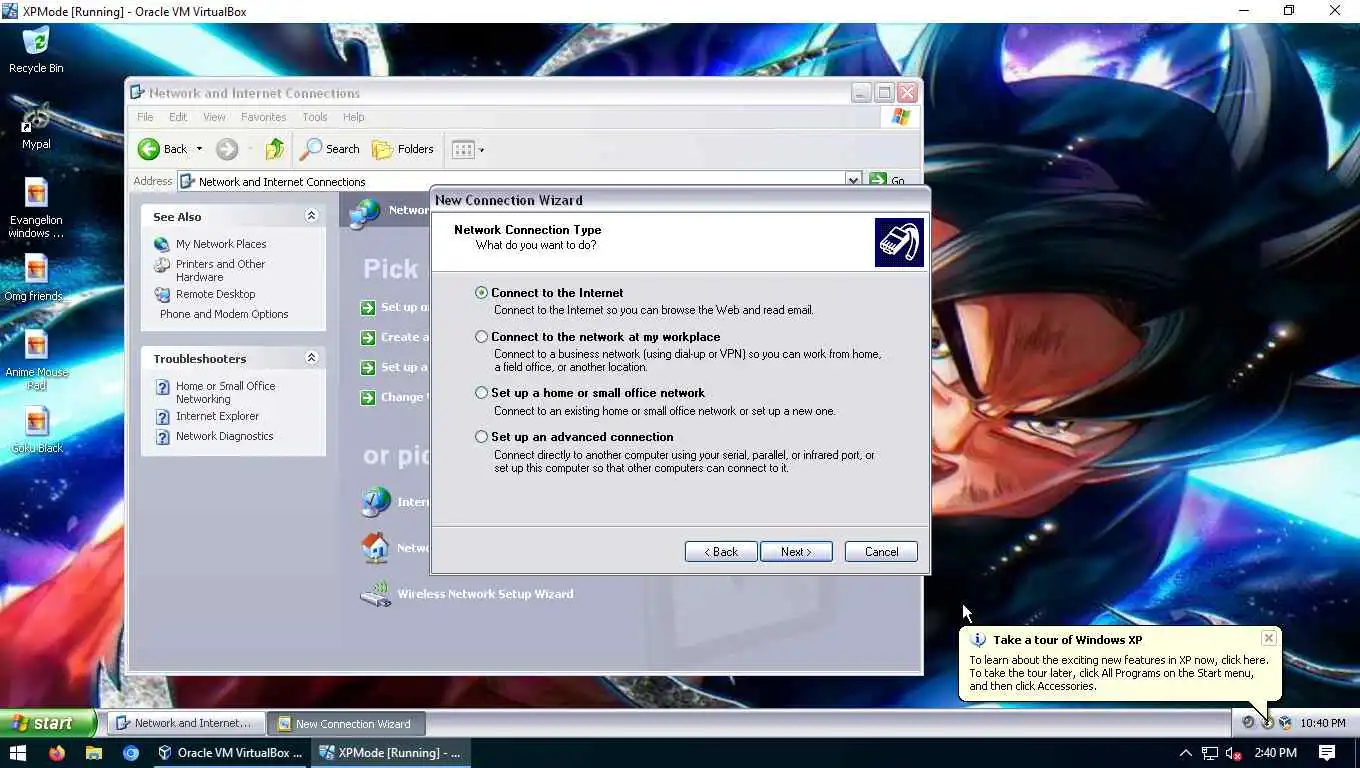
Task: Click the Network Diagnostics help icon
Action: (162, 437)
